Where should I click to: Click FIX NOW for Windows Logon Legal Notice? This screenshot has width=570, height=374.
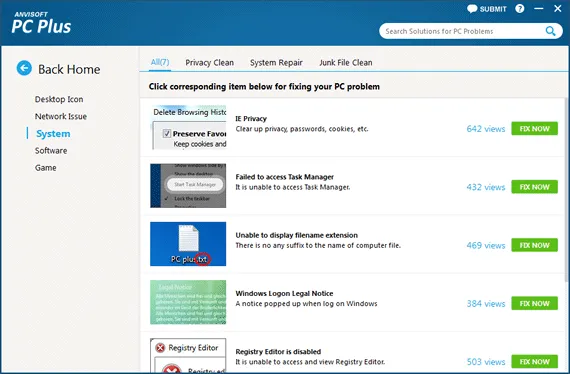click(x=534, y=303)
